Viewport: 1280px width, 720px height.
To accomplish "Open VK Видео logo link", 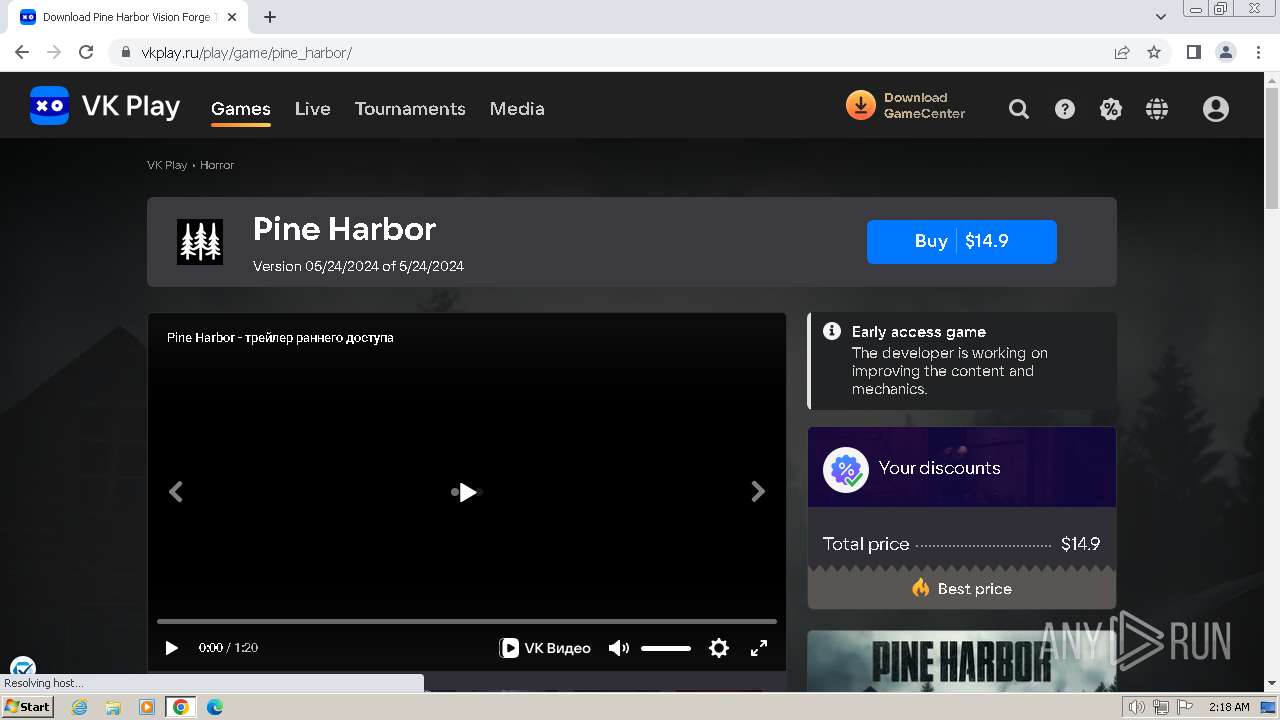I will [x=545, y=648].
